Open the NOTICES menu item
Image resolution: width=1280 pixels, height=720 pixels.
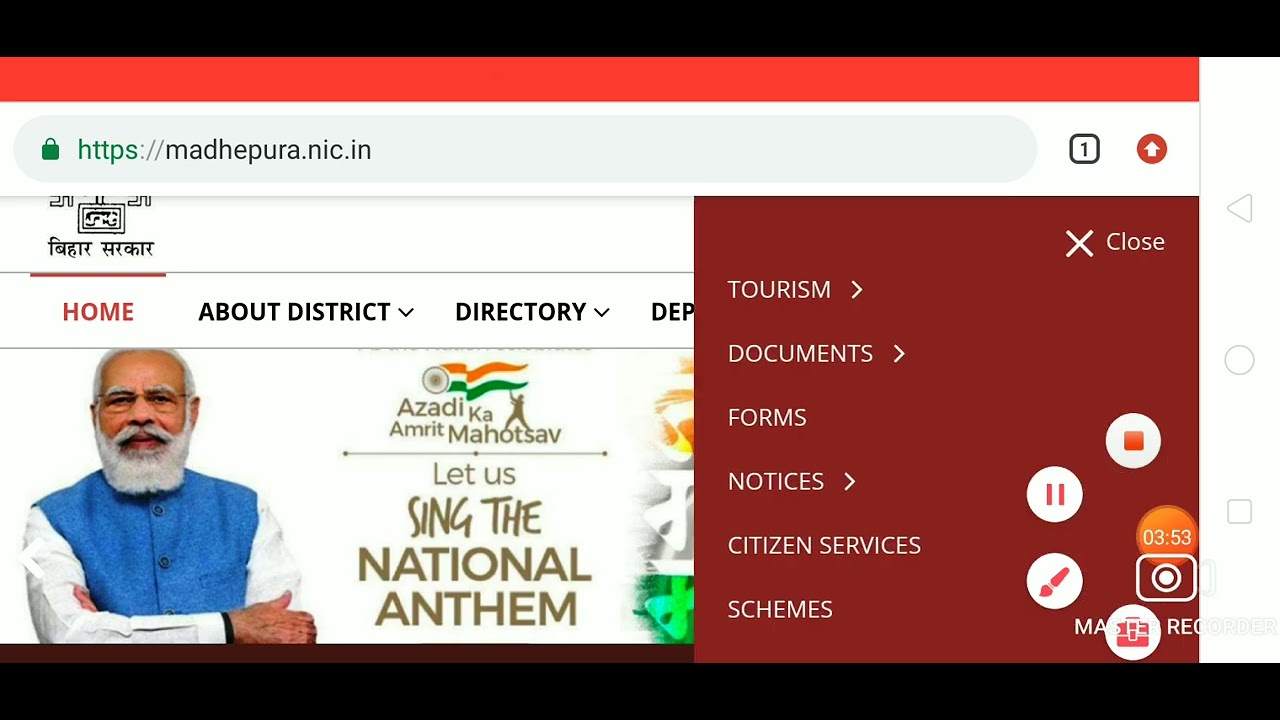click(776, 482)
